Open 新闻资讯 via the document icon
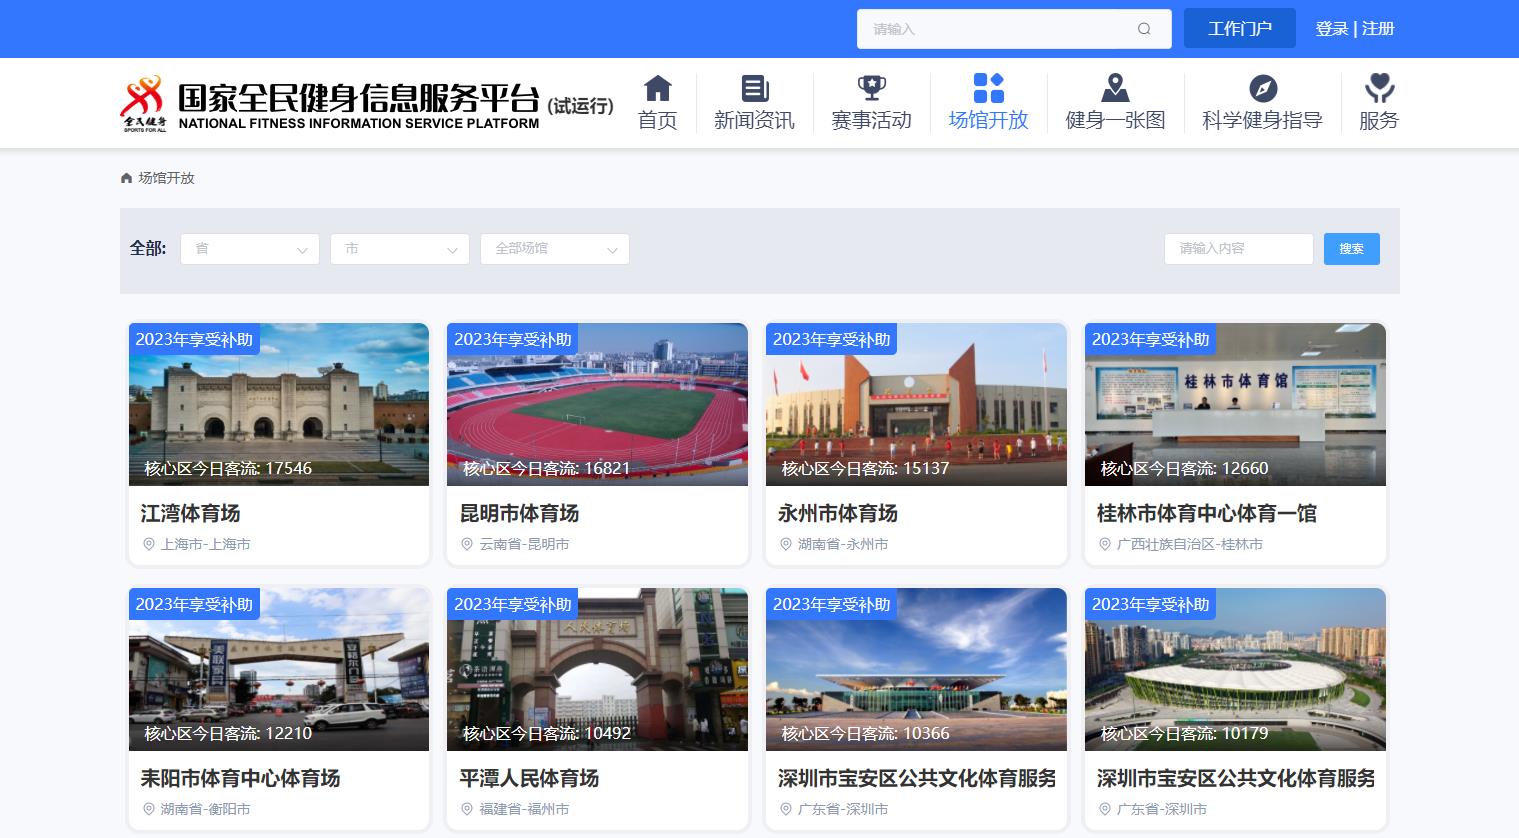 click(754, 88)
